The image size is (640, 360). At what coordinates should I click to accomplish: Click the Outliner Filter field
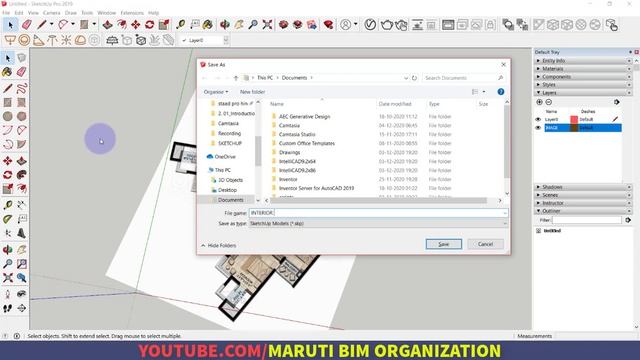click(x=587, y=220)
